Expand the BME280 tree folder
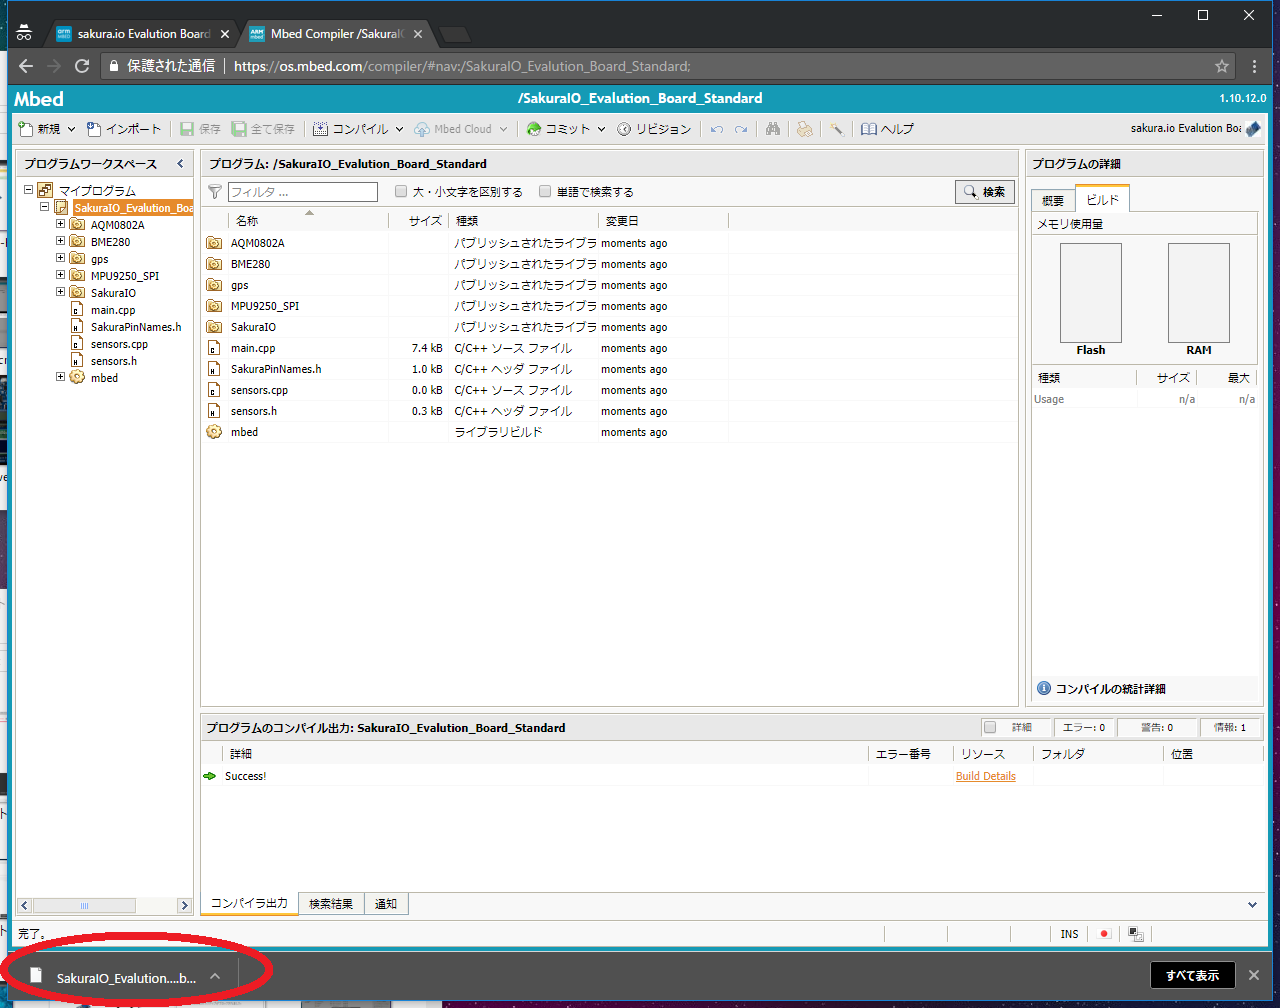1280x1008 pixels. [60, 241]
